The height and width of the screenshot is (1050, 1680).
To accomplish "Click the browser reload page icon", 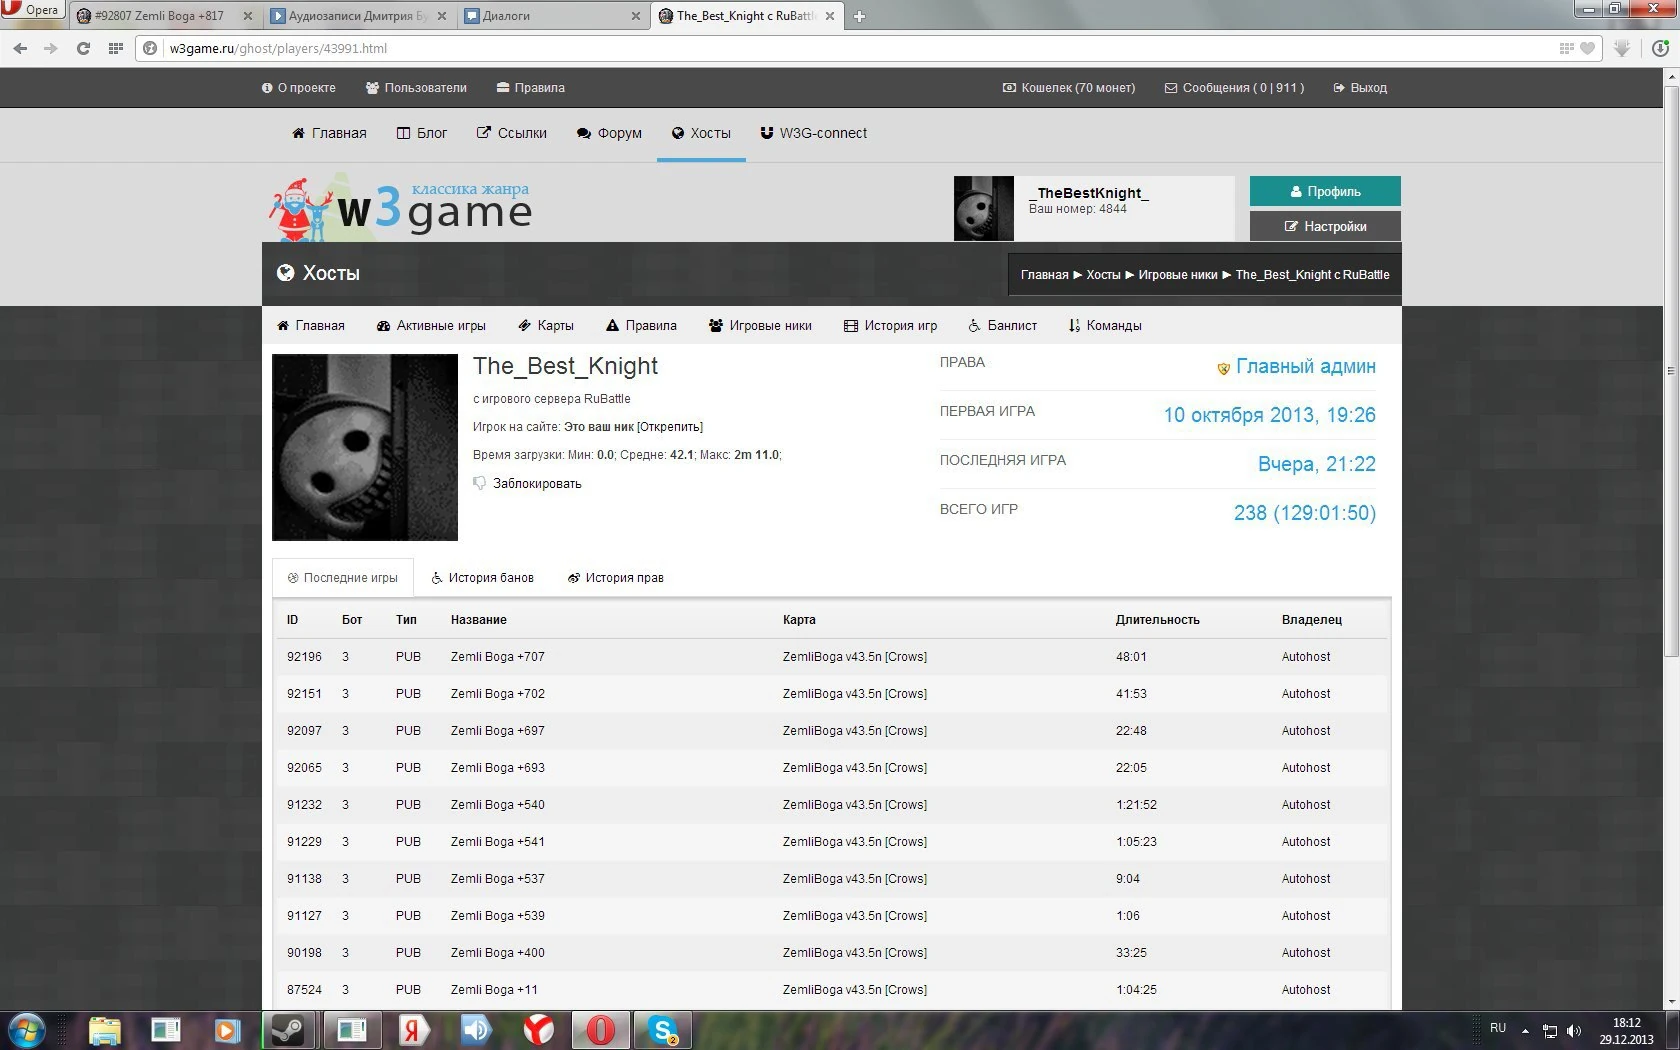I will (x=83, y=48).
